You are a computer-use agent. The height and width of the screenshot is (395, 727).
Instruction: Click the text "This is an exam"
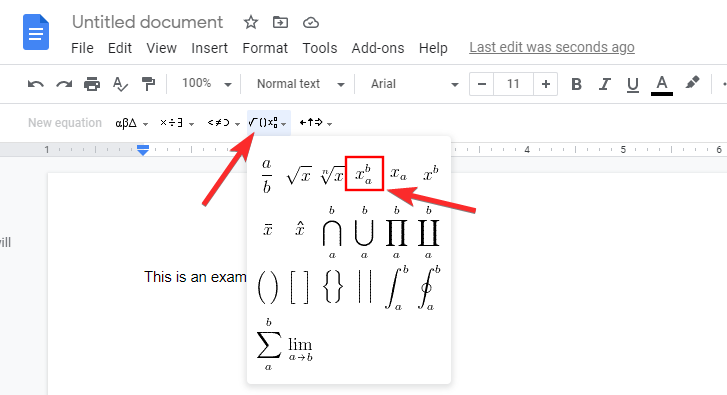(195, 277)
